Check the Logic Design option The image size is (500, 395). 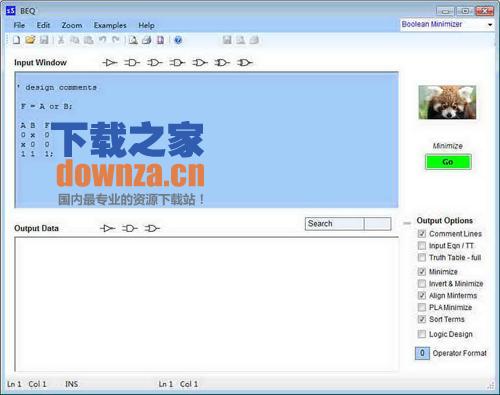(x=422, y=334)
